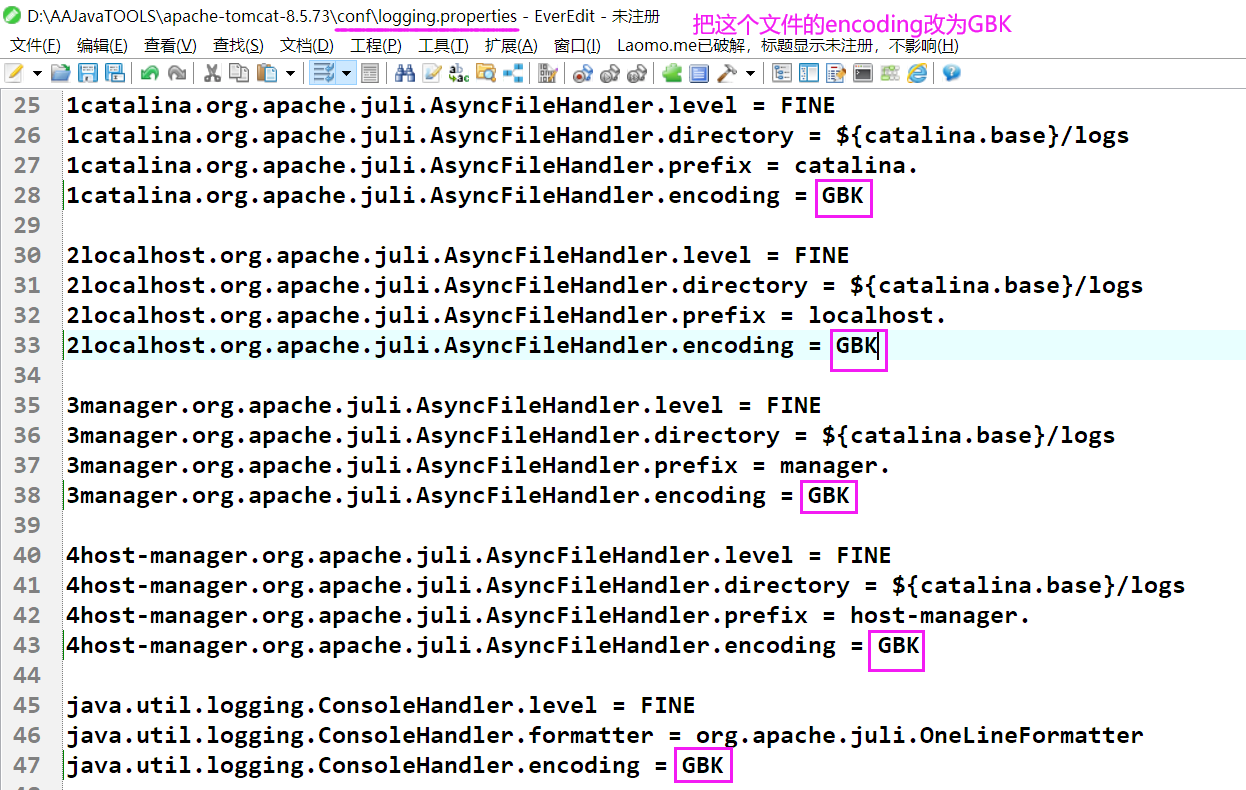Open the Laomo.me已破解 (H) help menu
This screenshot has height=790, width=1246.
pos(788,46)
